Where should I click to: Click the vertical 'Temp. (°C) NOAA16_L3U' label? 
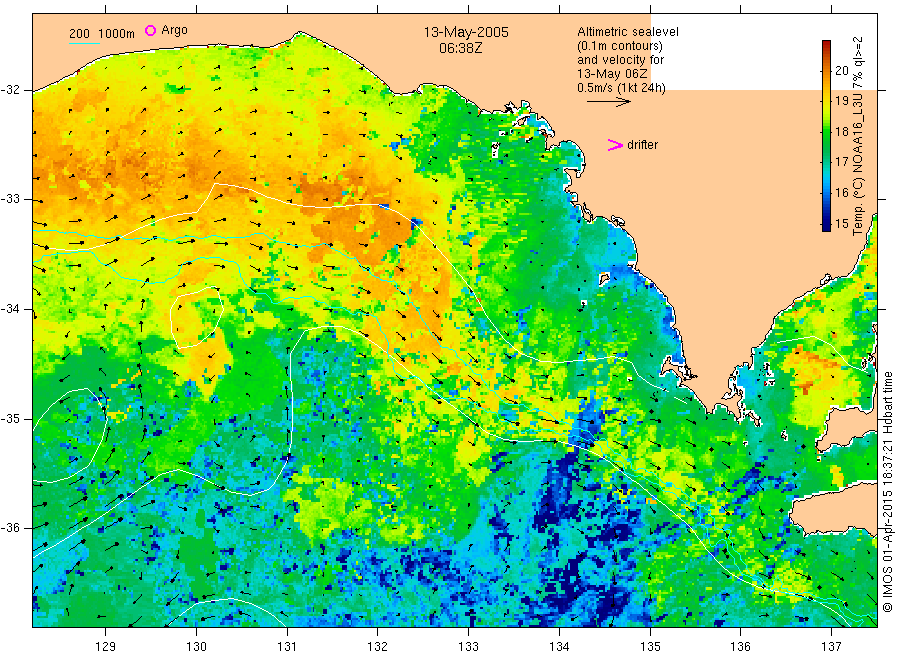pyautogui.click(x=858, y=137)
